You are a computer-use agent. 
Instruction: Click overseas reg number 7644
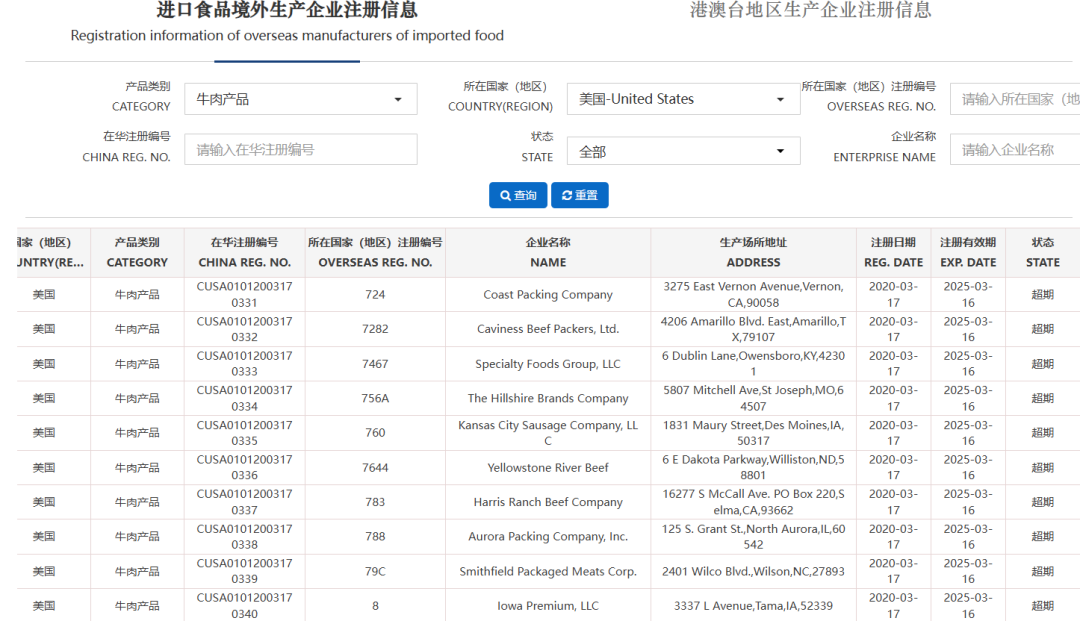[375, 468]
